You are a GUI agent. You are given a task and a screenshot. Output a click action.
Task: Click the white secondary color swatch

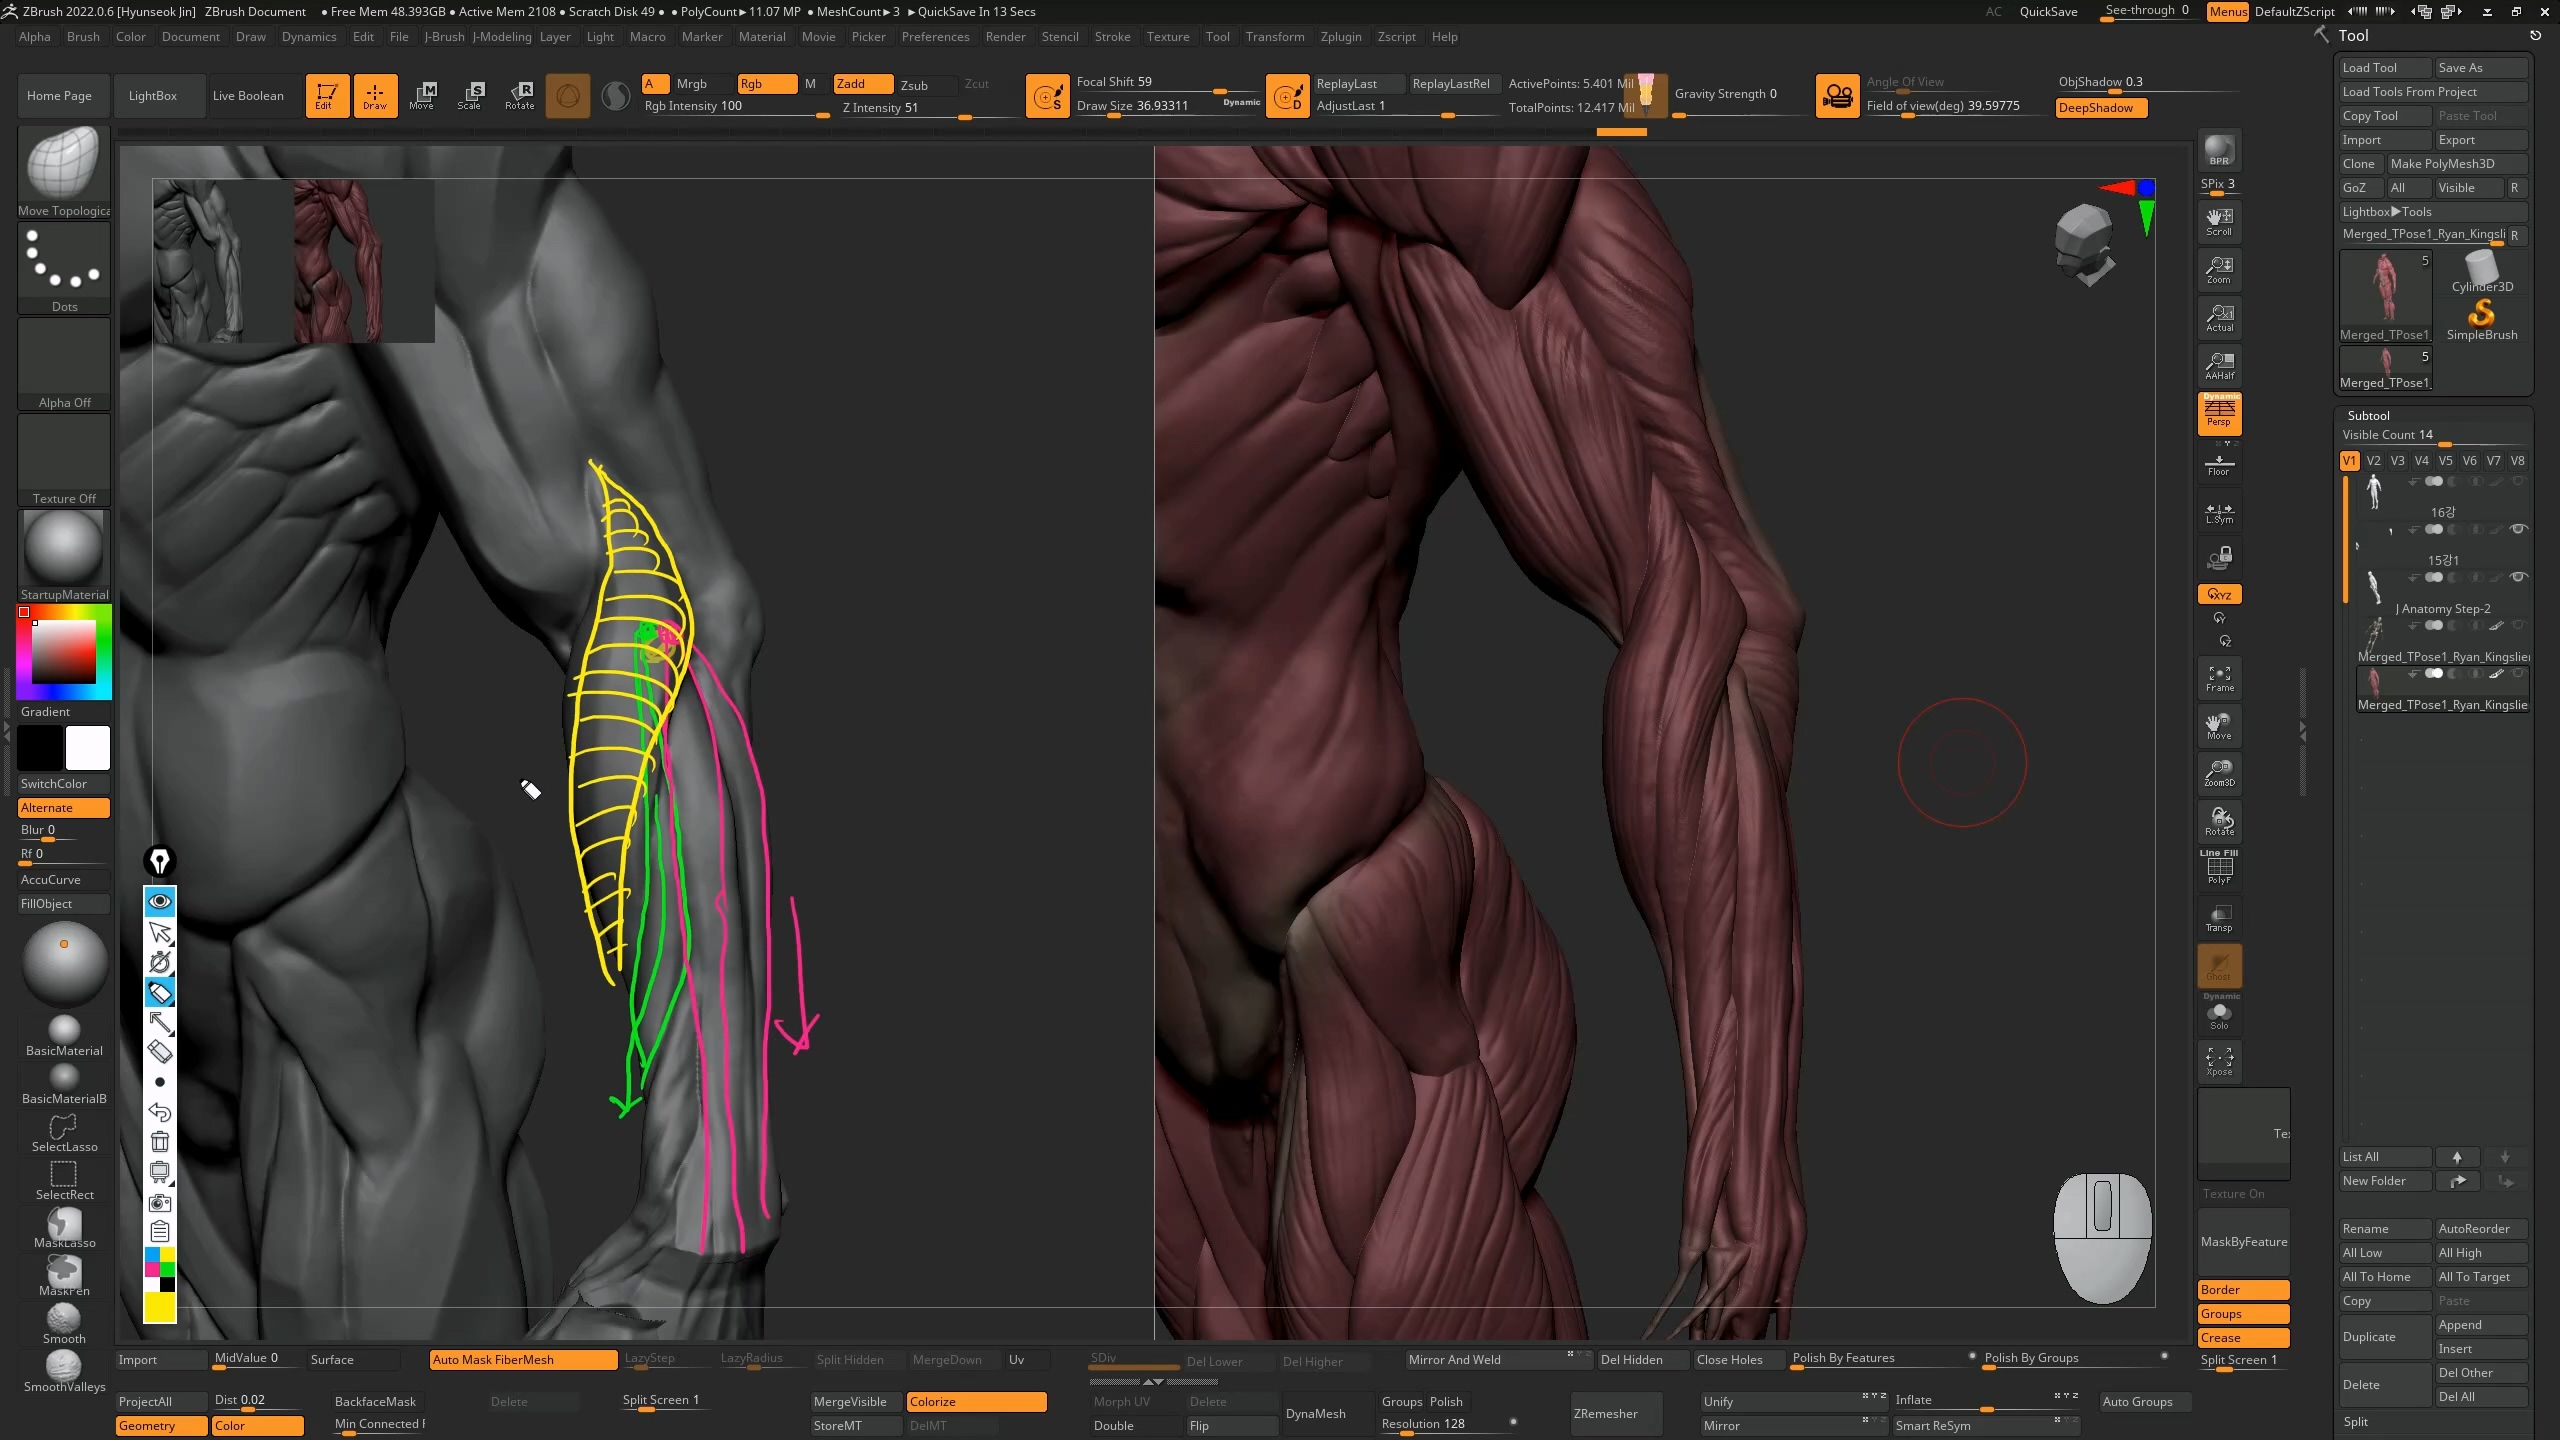[x=88, y=748]
